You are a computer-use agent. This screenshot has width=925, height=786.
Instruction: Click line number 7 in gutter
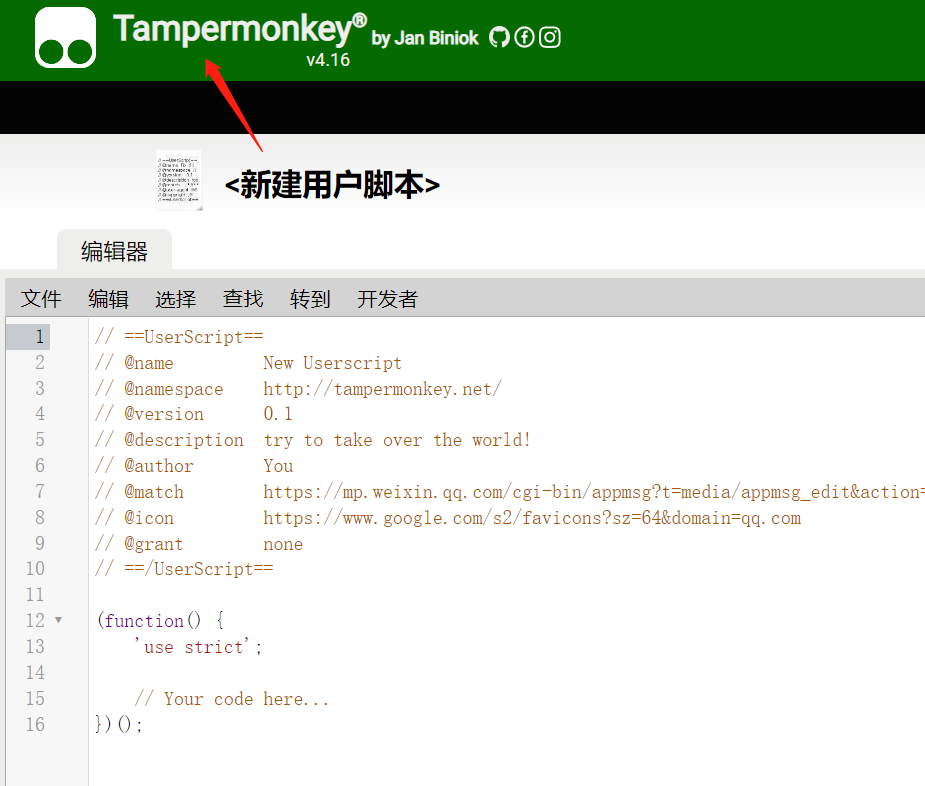tap(40, 491)
